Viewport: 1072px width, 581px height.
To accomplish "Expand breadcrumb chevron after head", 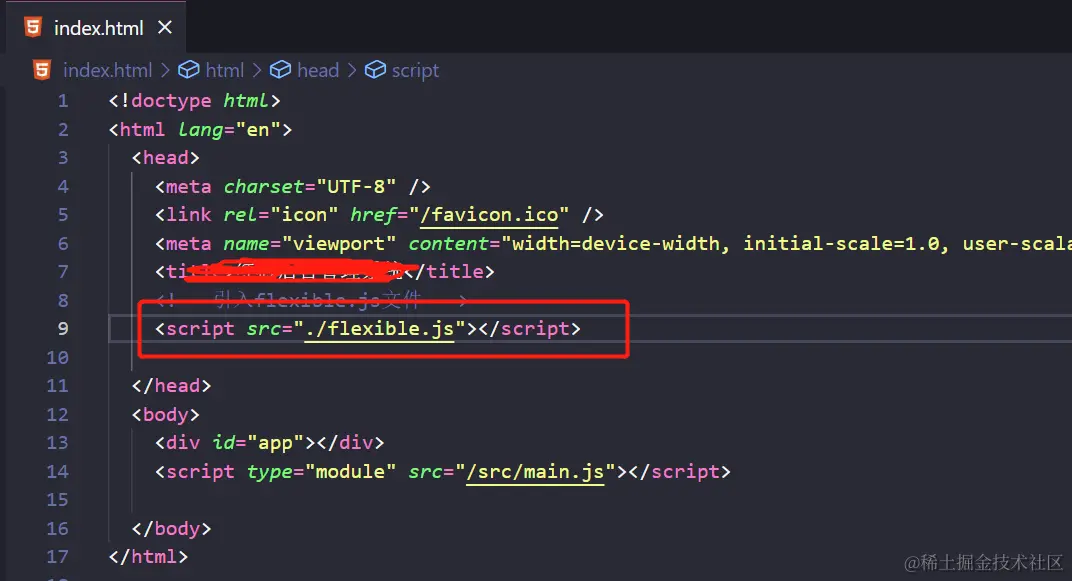I will 351,70.
